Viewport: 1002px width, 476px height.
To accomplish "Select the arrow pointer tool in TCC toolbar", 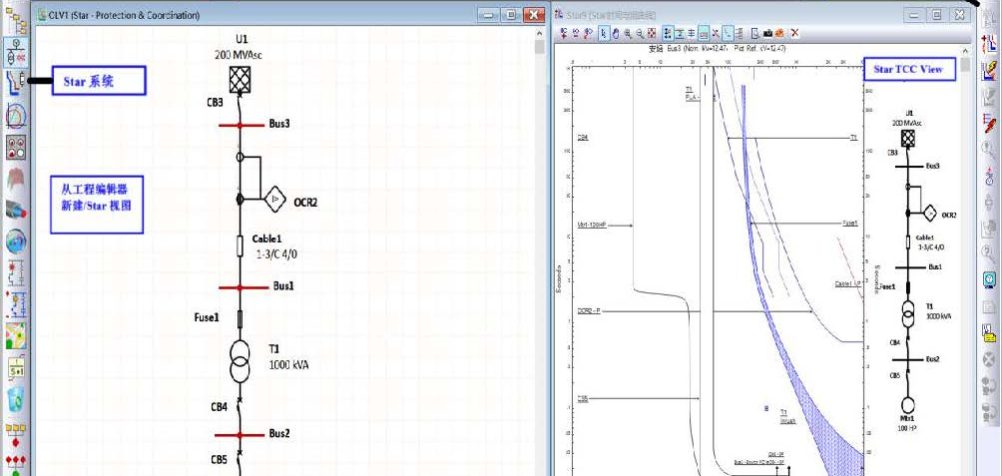I will tap(603, 33).
